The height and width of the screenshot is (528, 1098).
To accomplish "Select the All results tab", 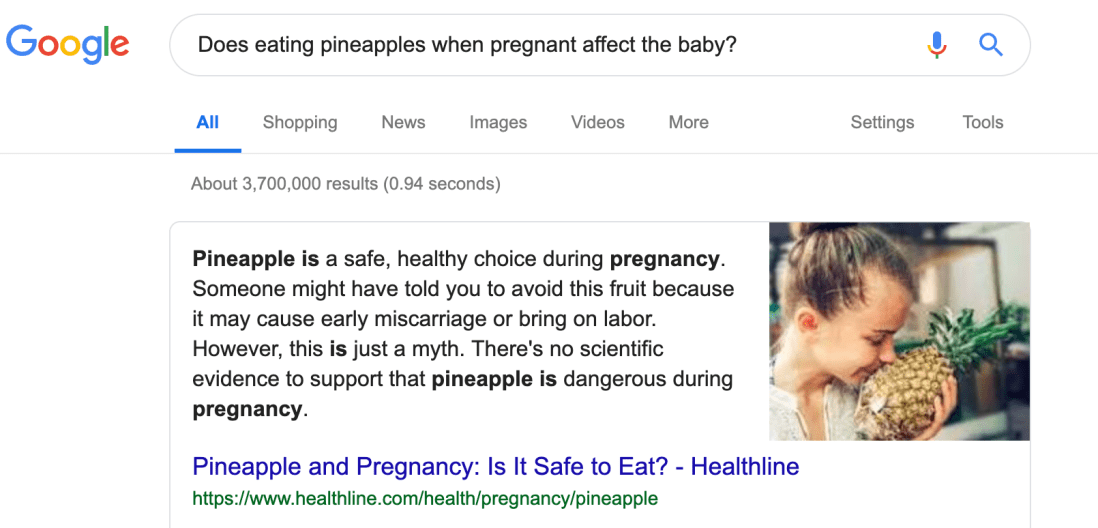I will tap(208, 122).
